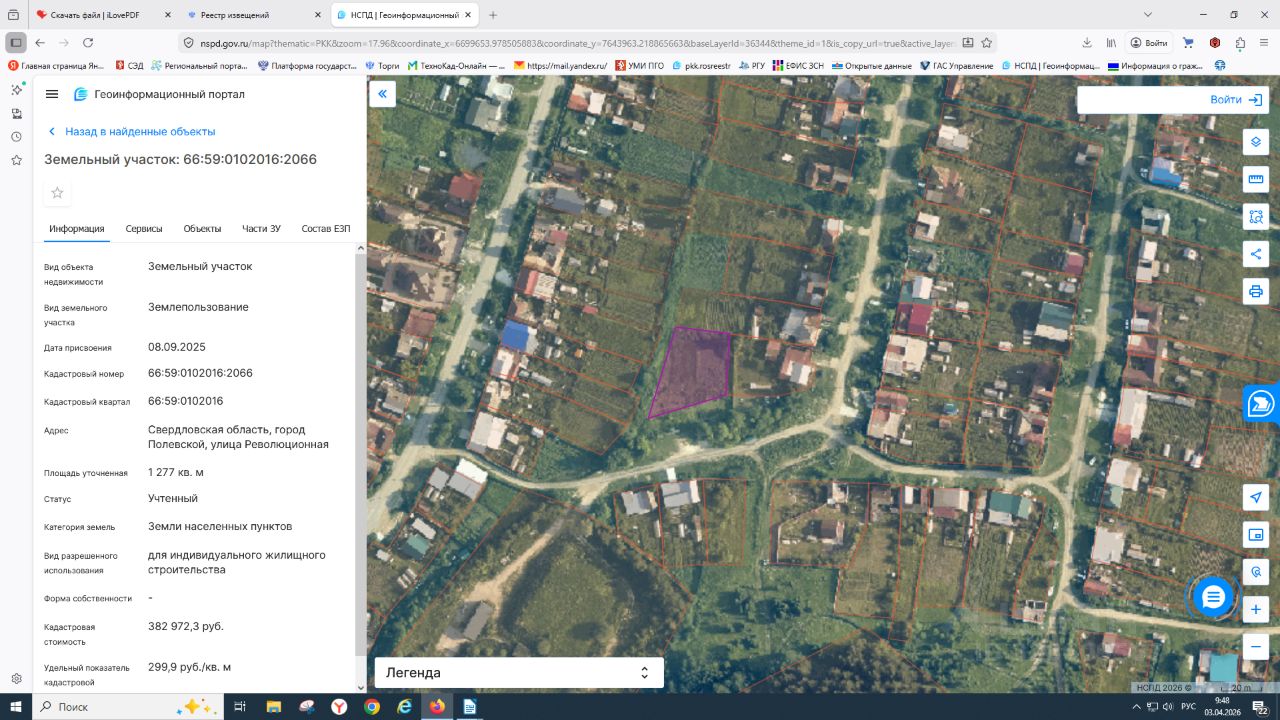Open the map layers panel
The height and width of the screenshot is (720, 1280).
pos(1256,141)
